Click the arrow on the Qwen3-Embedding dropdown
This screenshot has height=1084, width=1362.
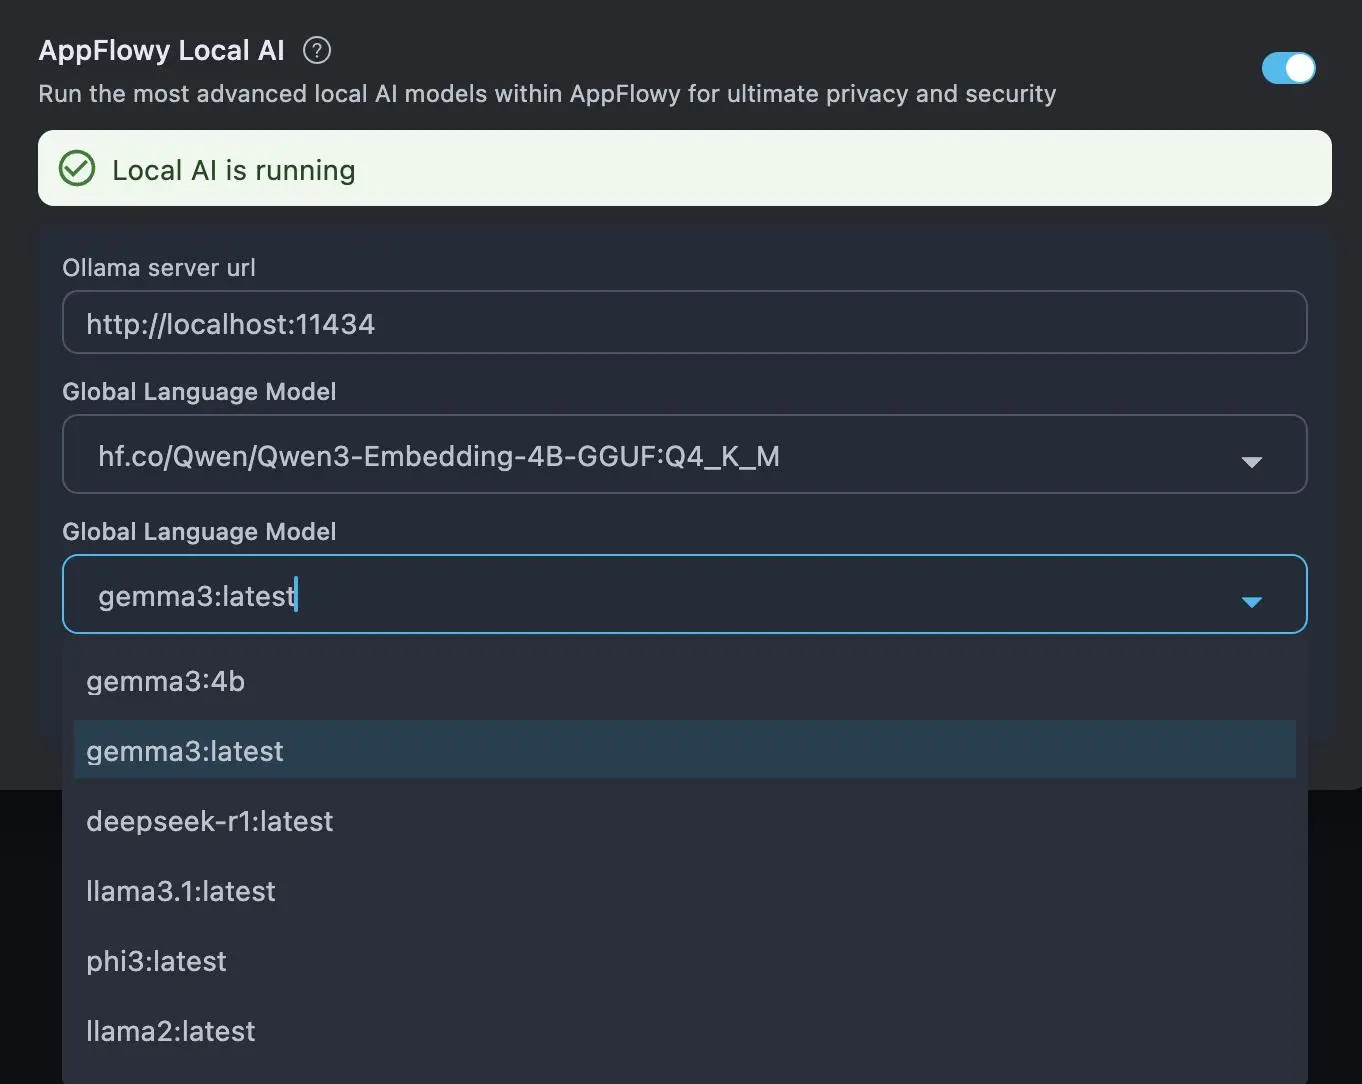[x=1251, y=461]
